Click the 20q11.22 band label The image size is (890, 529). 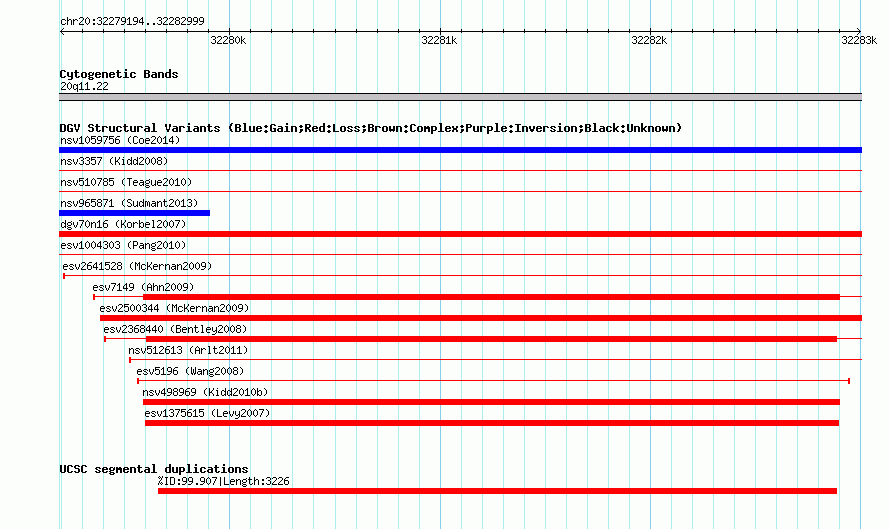[x=84, y=86]
